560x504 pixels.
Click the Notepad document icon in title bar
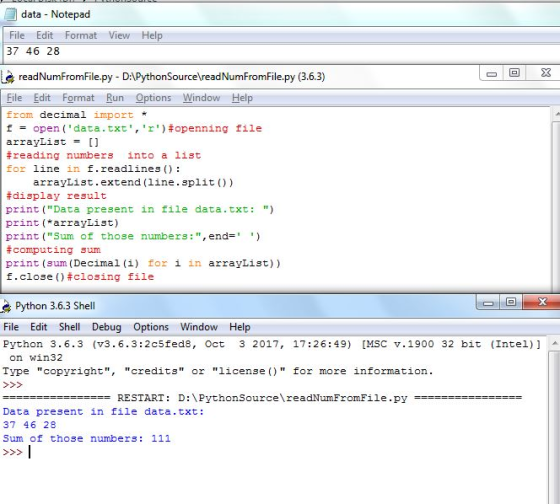tap(10, 15)
